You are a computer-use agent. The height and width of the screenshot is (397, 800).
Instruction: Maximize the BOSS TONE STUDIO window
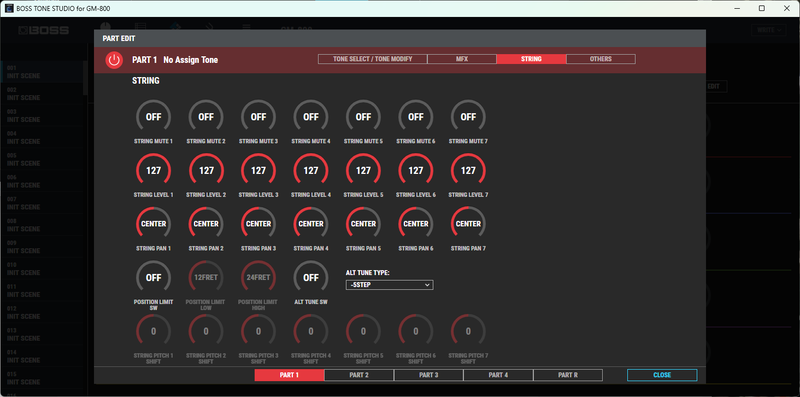(x=762, y=8)
